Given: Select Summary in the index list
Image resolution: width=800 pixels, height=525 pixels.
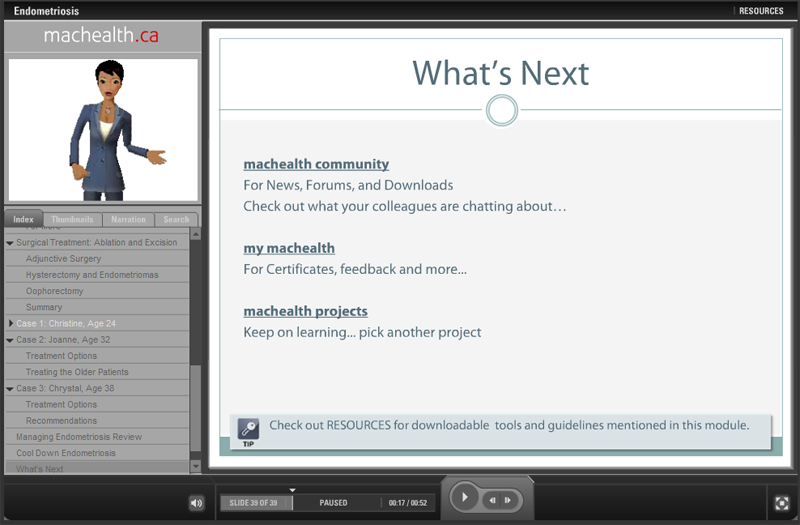Looking at the screenshot, I should pos(97,307).
